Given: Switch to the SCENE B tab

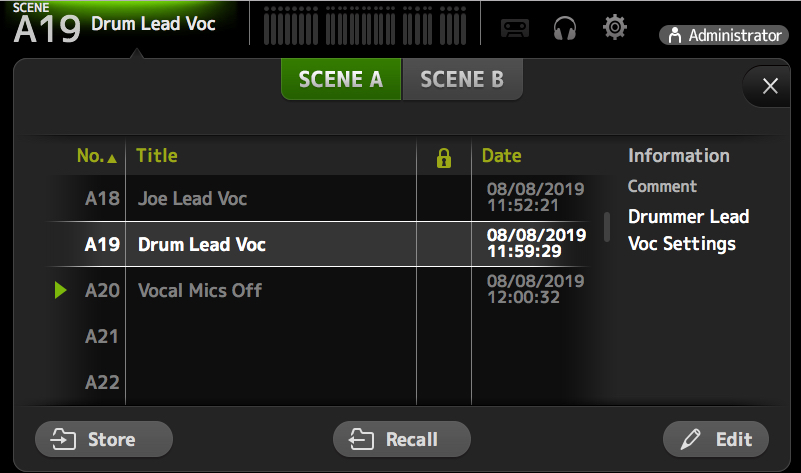Looking at the screenshot, I should [x=462, y=80].
